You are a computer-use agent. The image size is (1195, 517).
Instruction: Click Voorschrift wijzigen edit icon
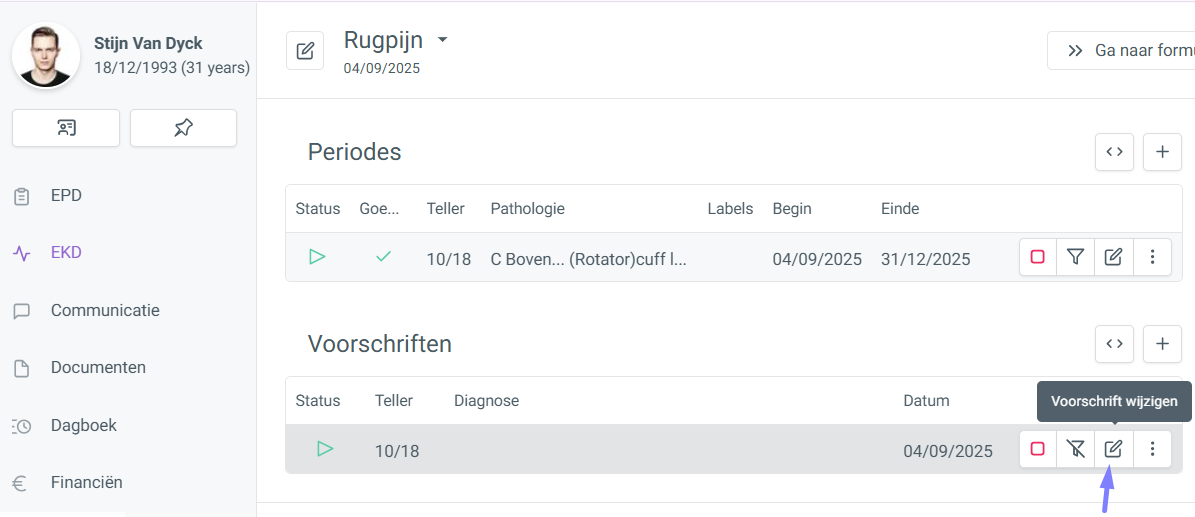point(1113,449)
